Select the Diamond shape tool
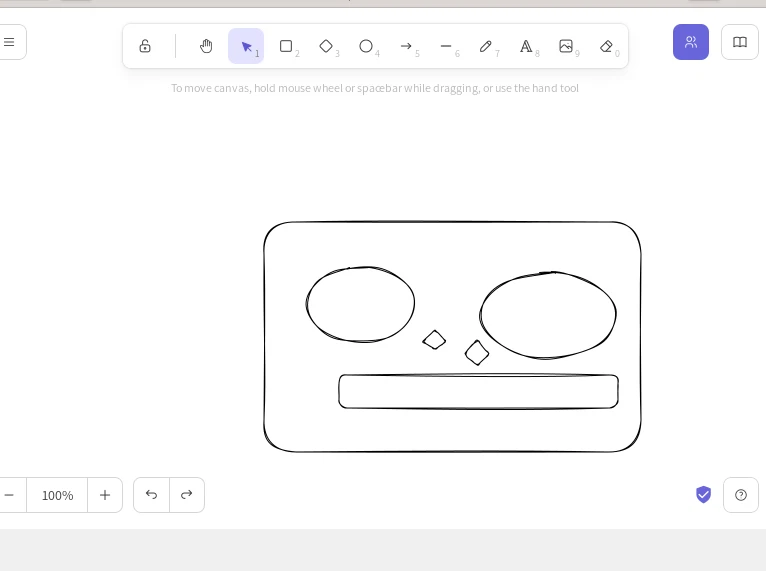766x571 pixels. pyautogui.click(x=326, y=46)
